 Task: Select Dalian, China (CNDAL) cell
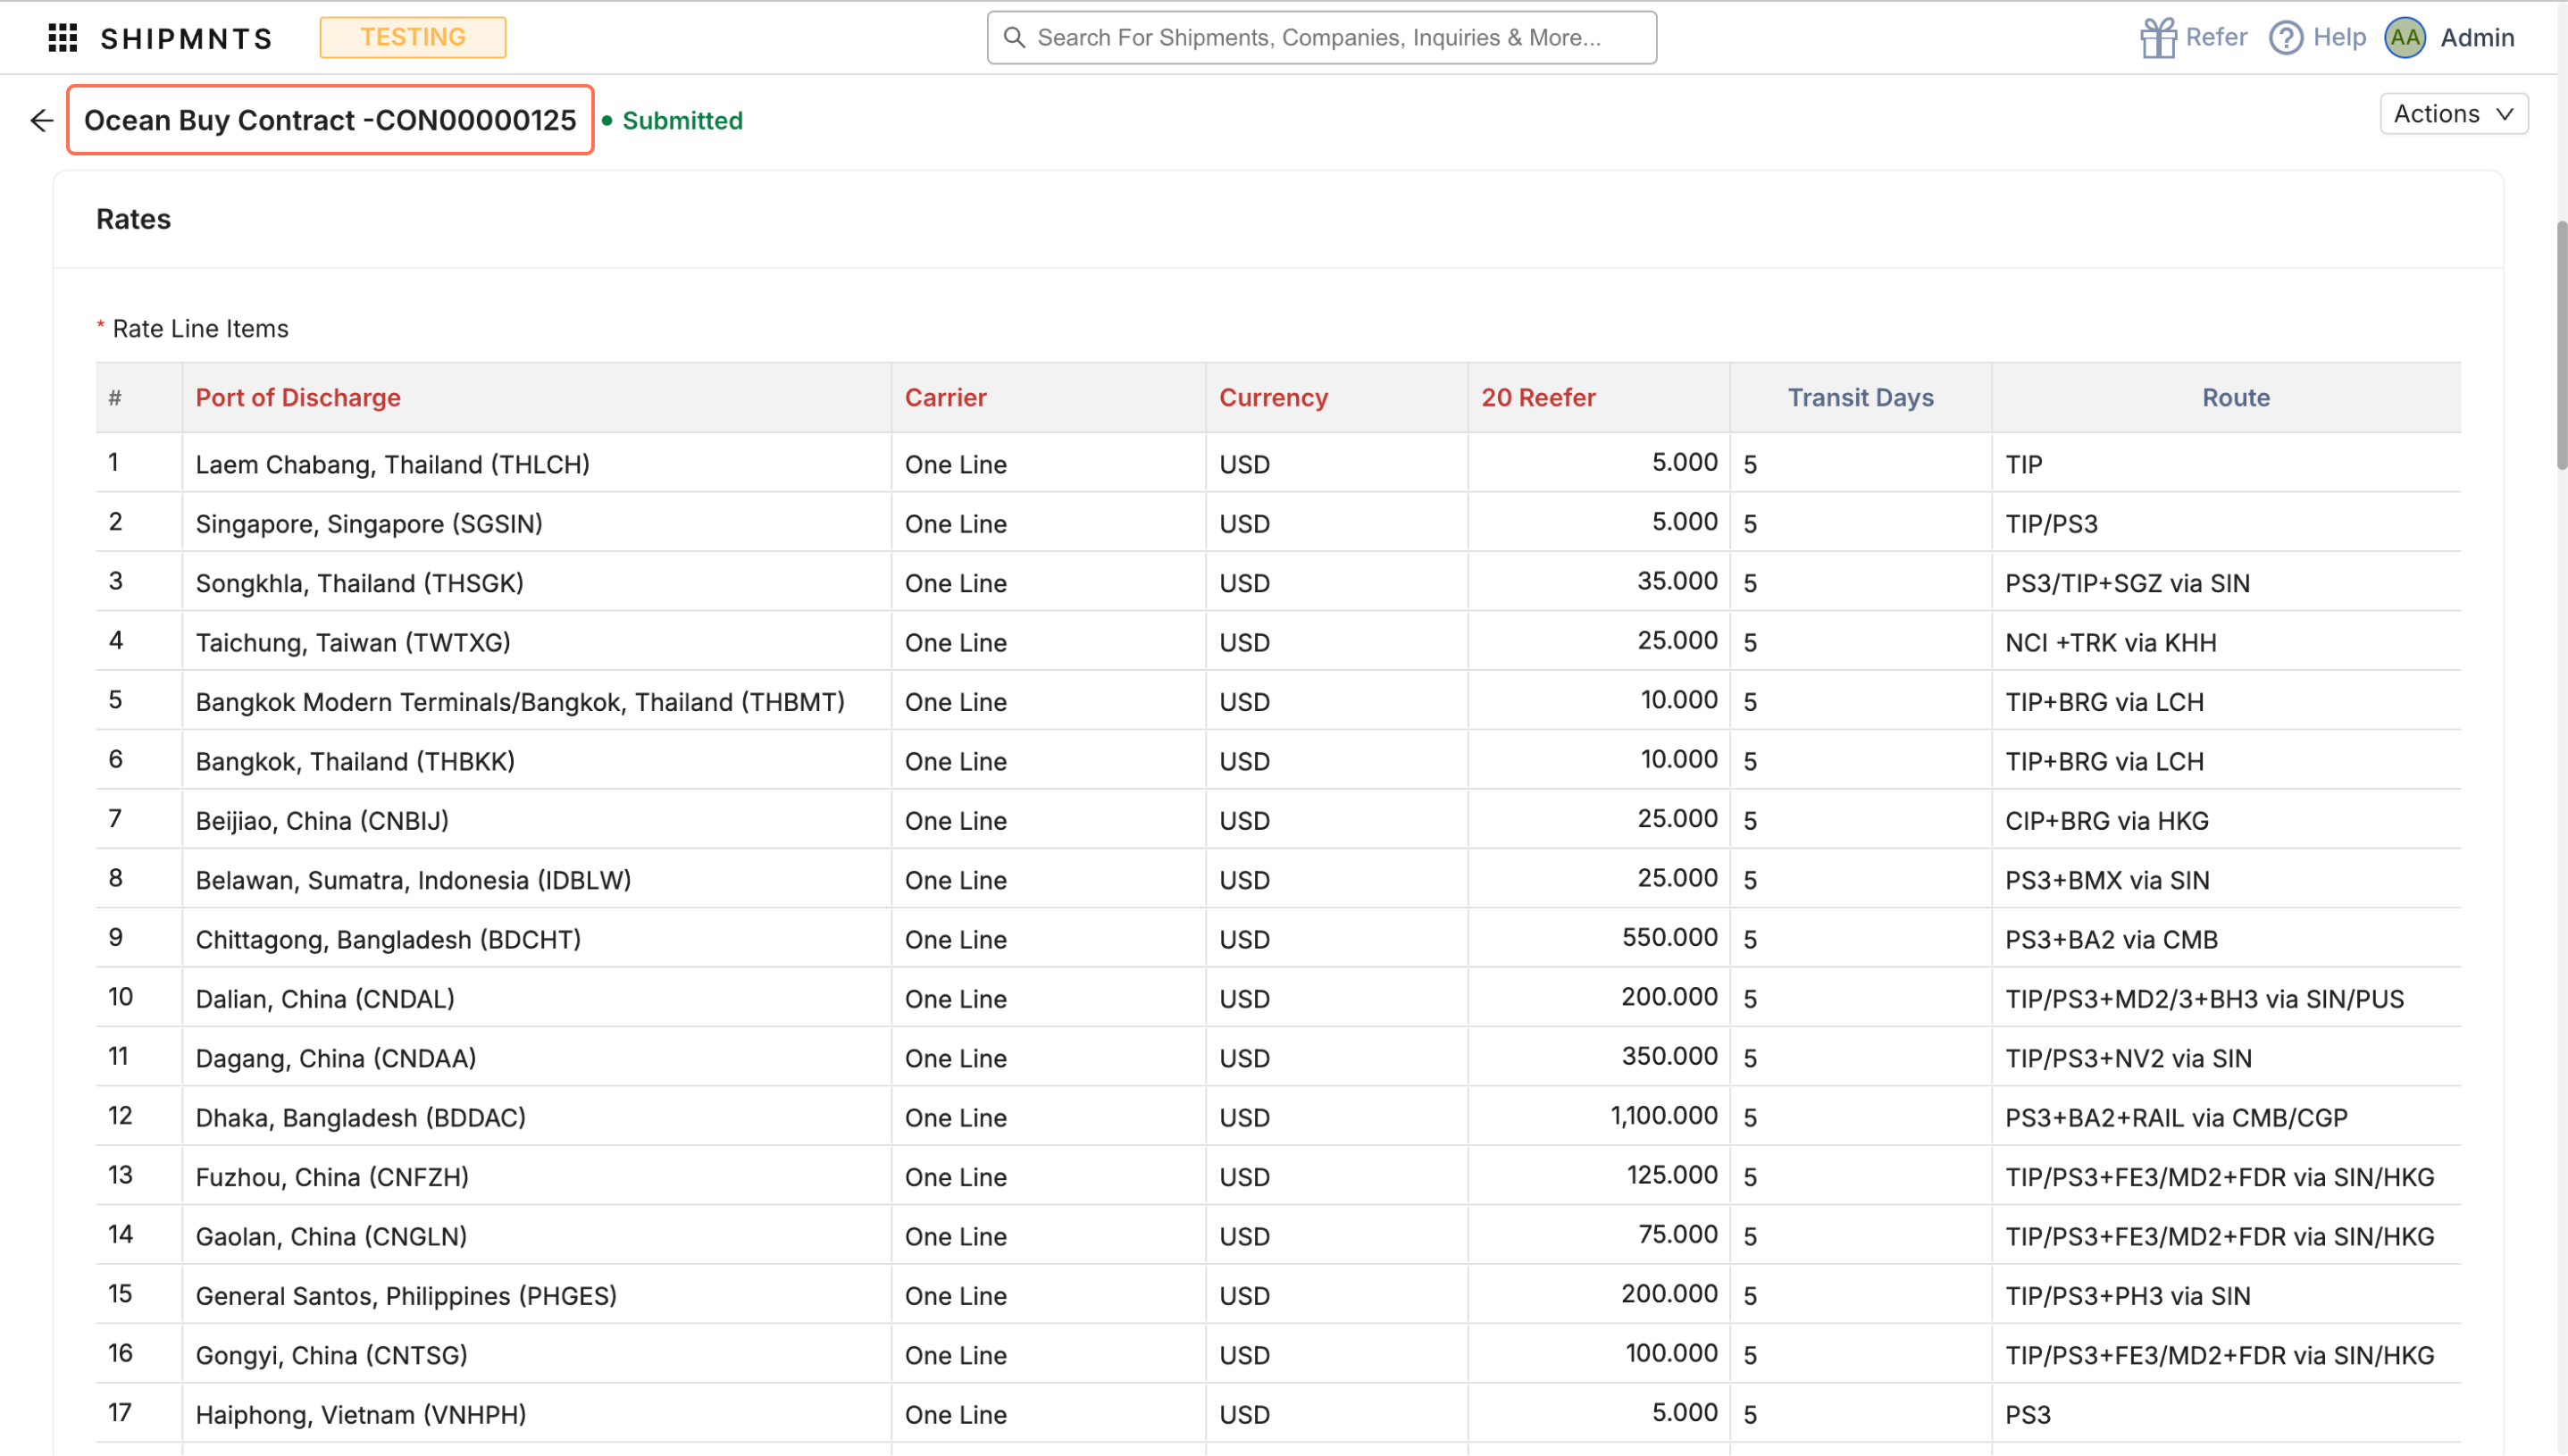coord(536,999)
